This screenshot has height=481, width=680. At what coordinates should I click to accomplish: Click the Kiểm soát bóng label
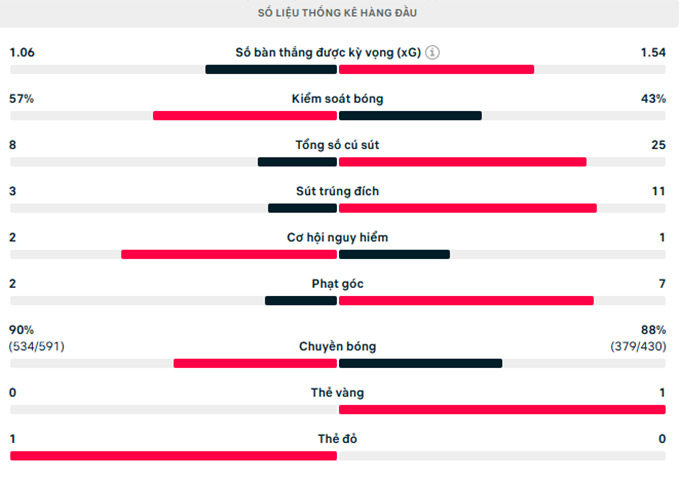click(337, 99)
